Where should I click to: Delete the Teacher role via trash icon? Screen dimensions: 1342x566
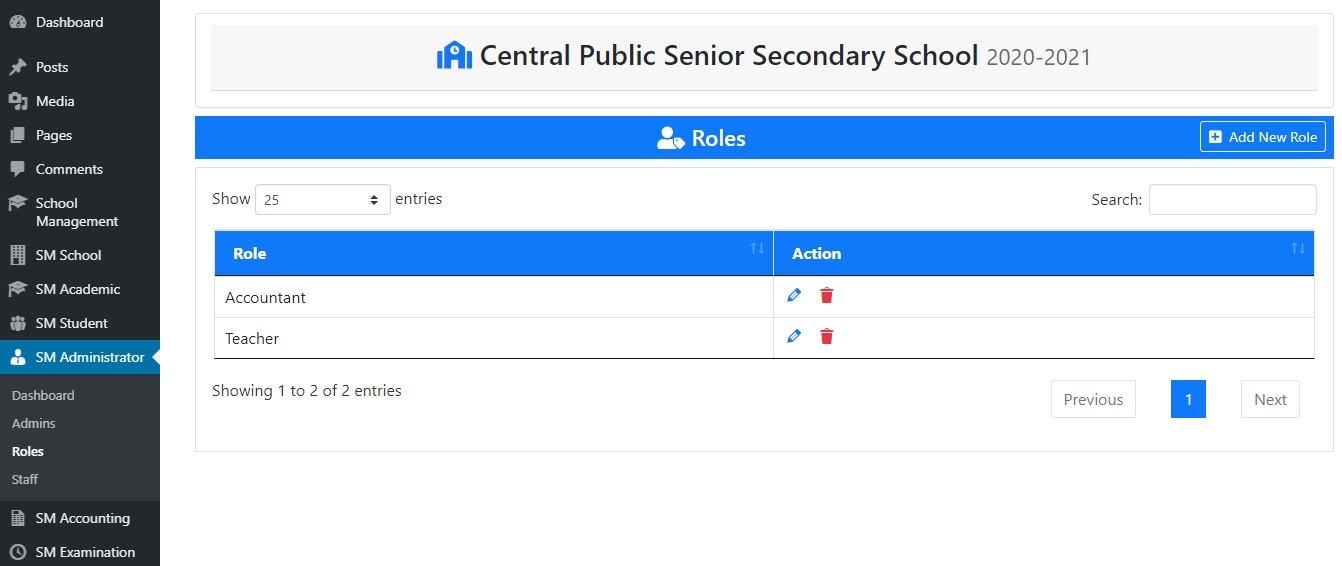[x=827, y=337]
